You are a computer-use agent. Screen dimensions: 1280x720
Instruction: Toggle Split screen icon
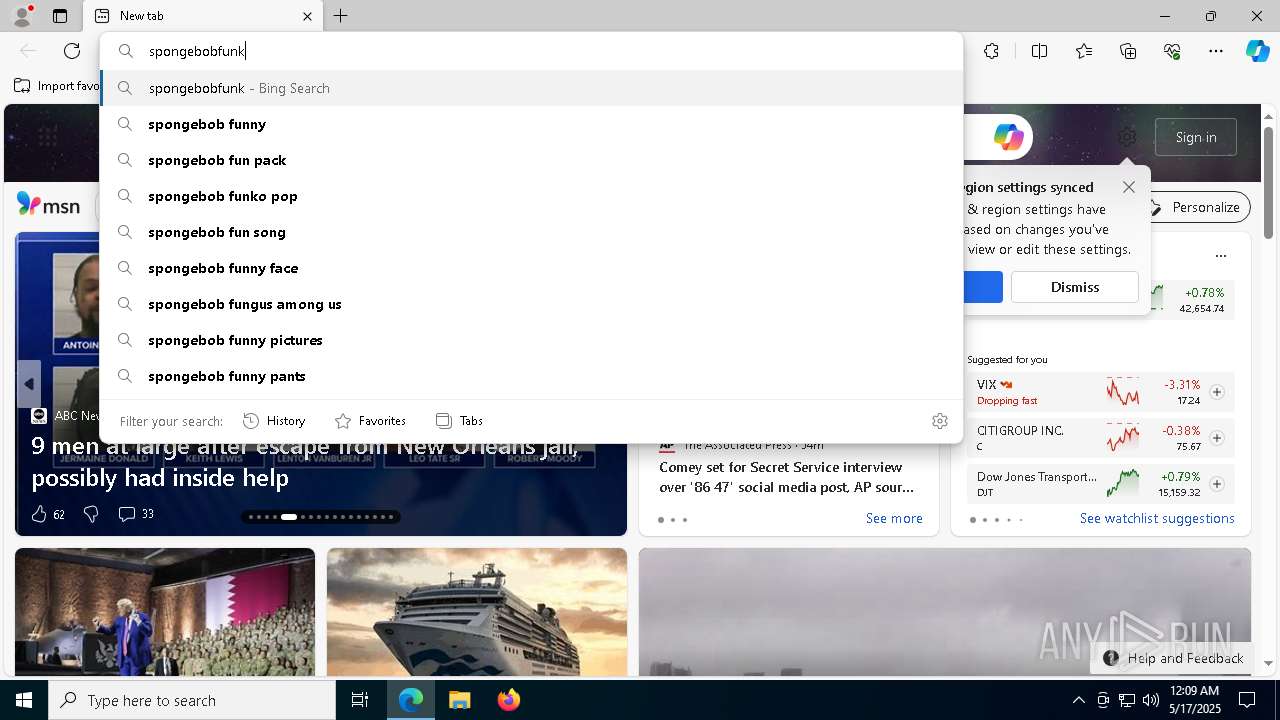(1039, 51)
